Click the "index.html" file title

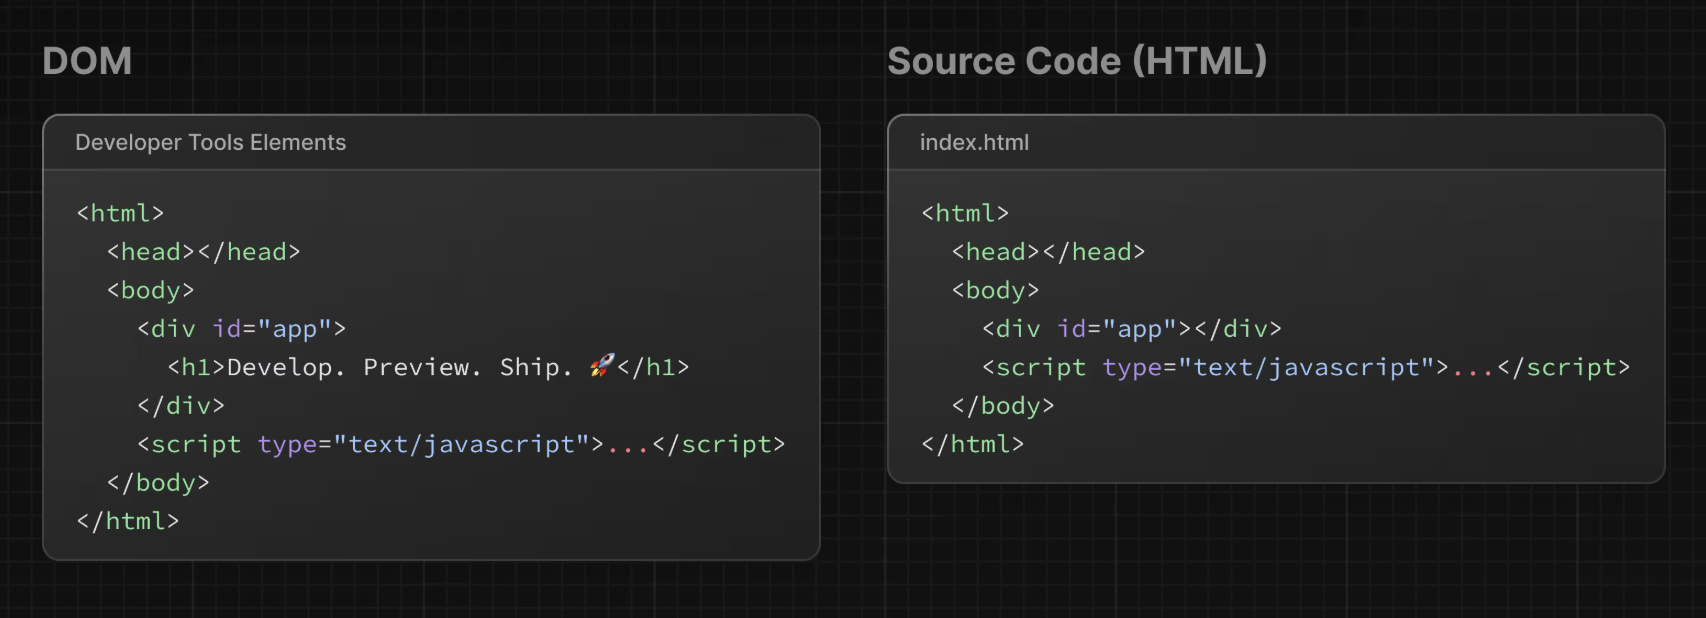tap(974, 143)
